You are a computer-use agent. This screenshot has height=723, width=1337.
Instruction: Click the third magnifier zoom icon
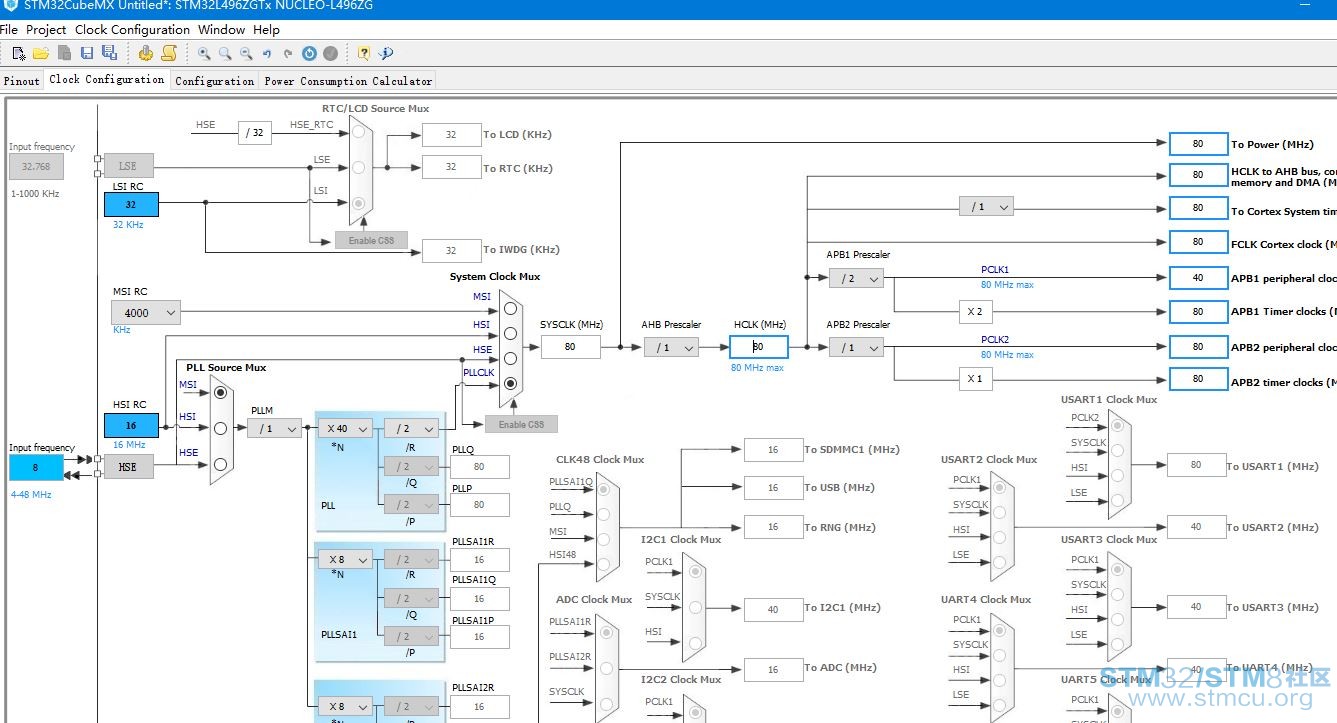tap(246, 53)
